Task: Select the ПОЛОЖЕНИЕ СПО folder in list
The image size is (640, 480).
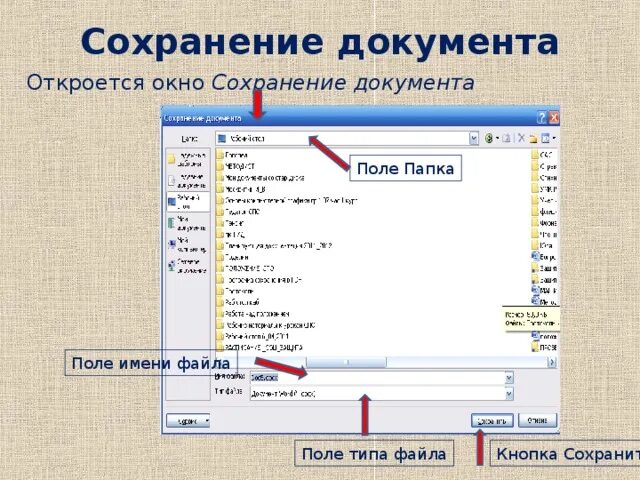Action: pyautogui.click(x=245, y=269)
